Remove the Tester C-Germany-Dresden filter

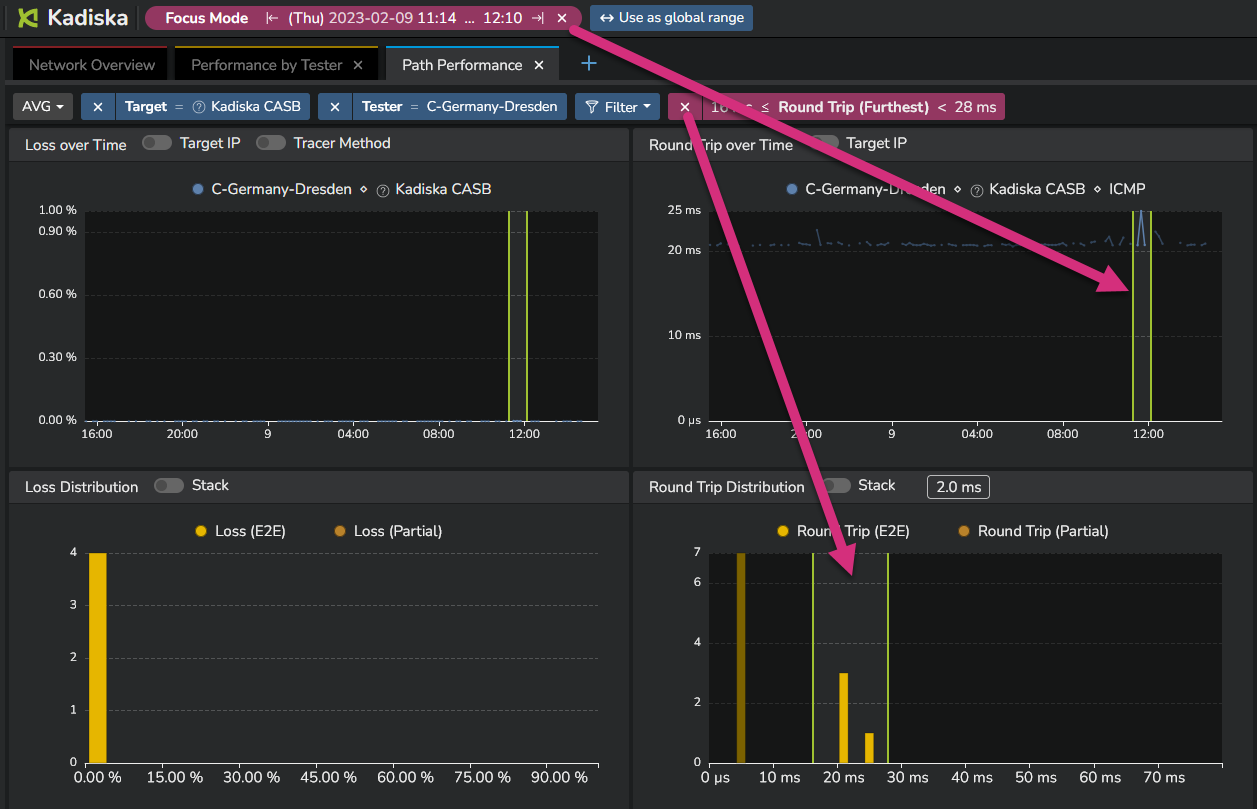tap(335, 107)
